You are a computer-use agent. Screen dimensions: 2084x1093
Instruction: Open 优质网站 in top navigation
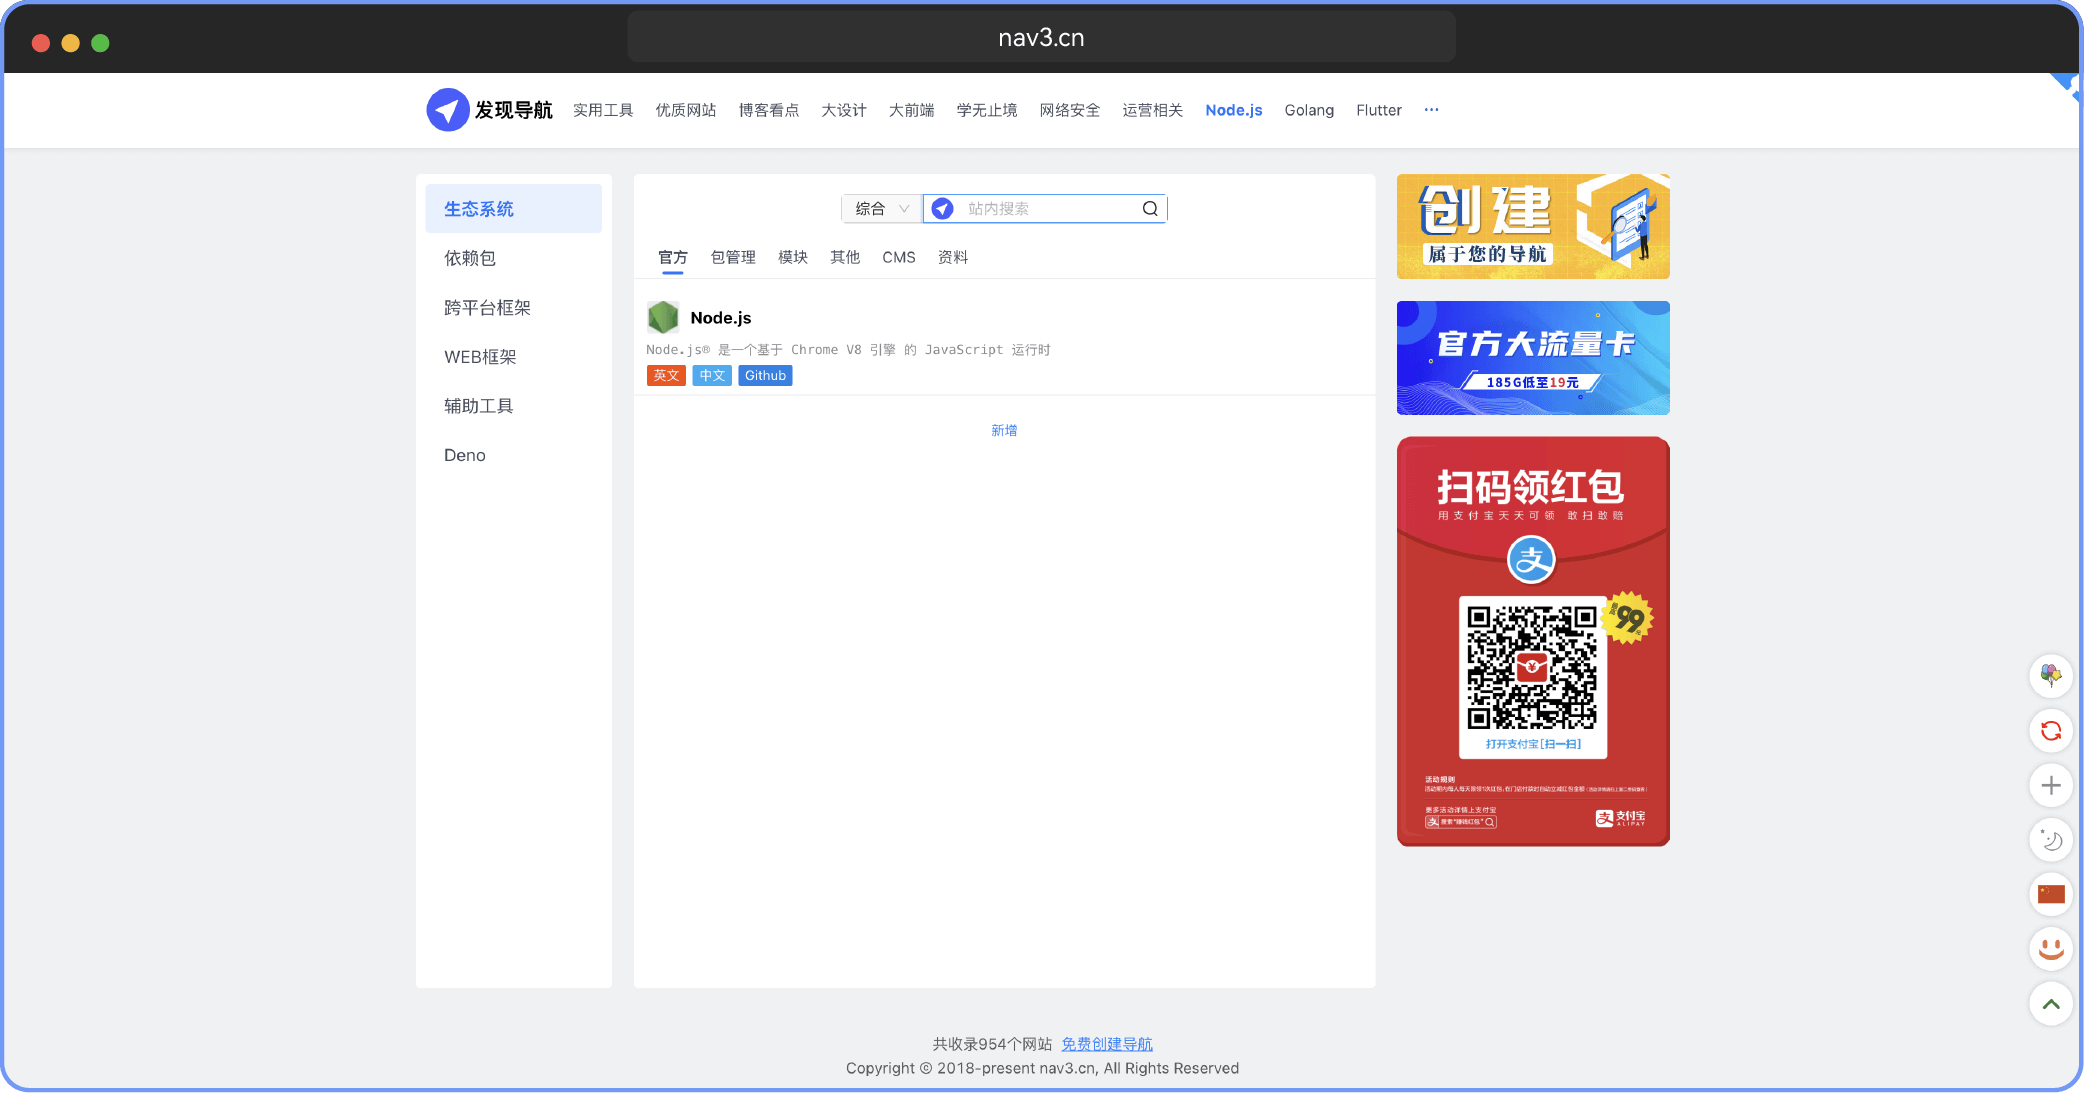tap(686, 110)
